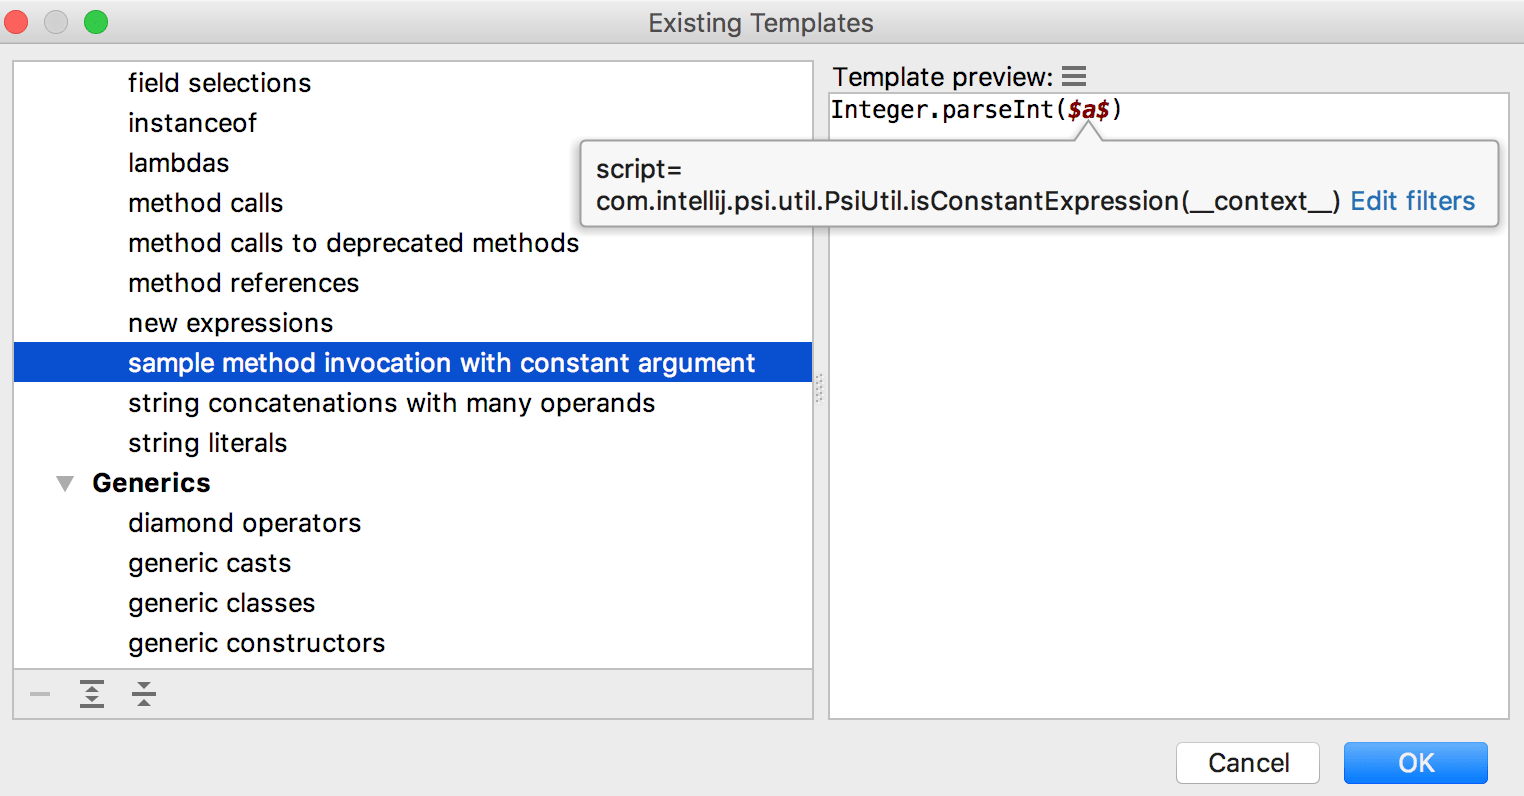Collapse the Generics group triangle
1524x796 pixels.
tap(64, 483)
